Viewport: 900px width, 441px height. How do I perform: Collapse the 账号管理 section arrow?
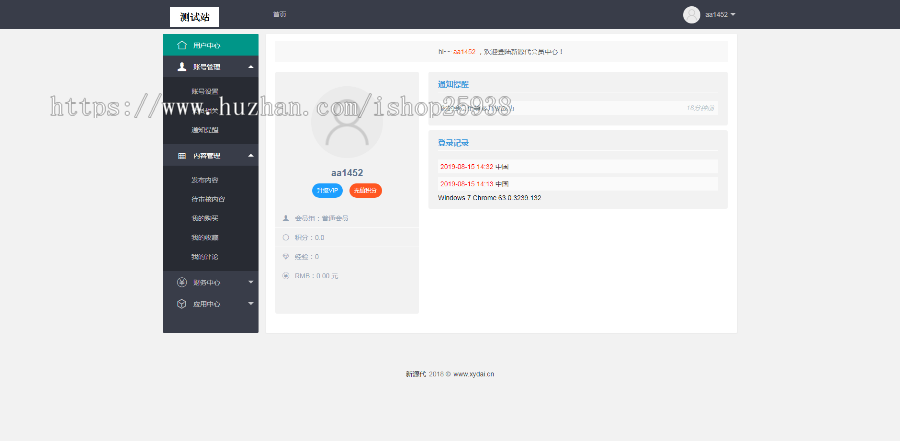[x=251, y=67]
